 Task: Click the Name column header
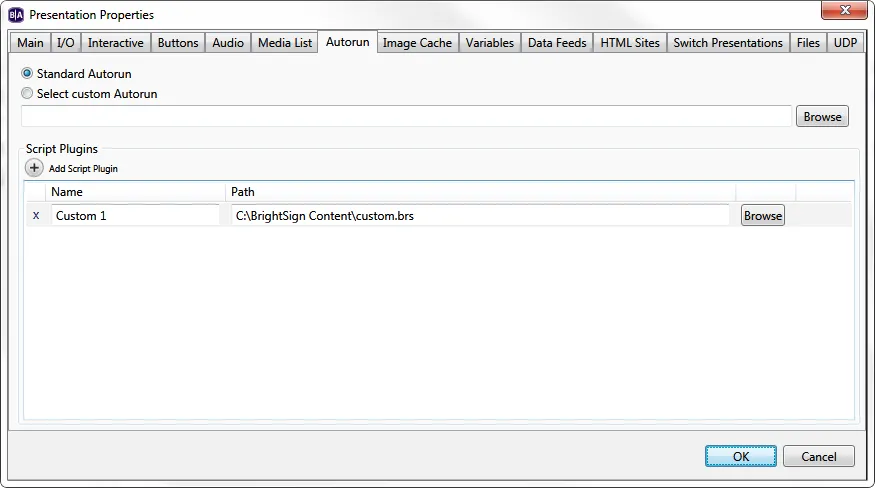point(135,192)
